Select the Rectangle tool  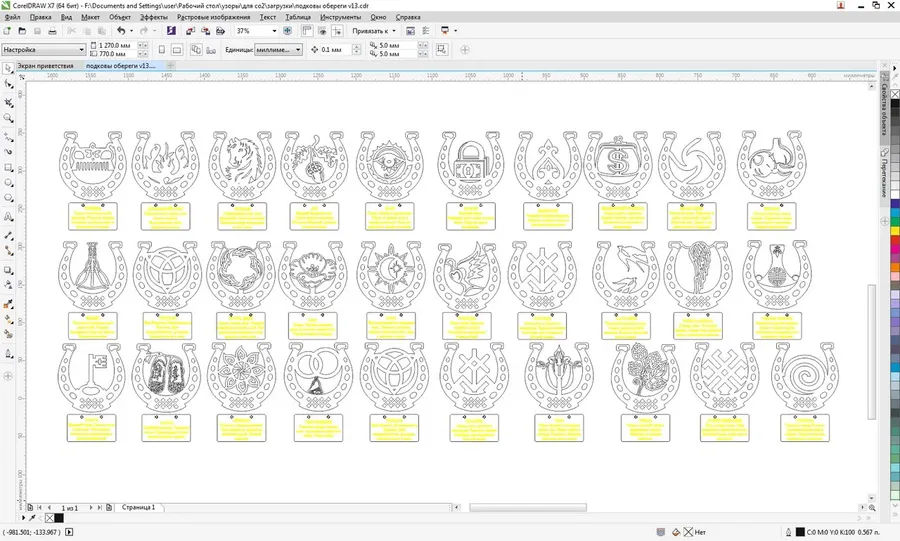click(x=8, y=168)
